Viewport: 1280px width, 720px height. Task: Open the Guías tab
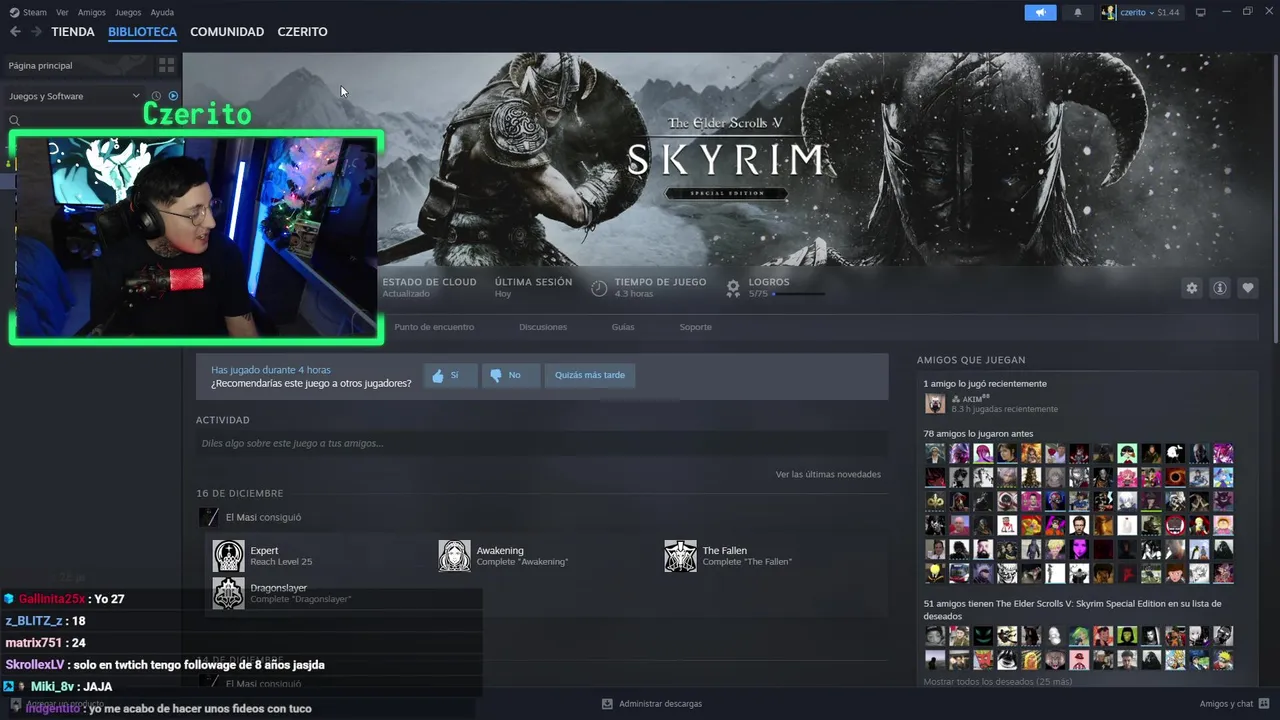point(623,327)
